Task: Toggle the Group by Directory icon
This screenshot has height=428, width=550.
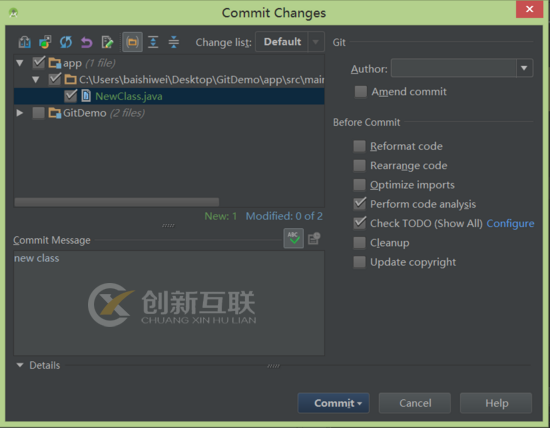Action: tap(132, 42)
